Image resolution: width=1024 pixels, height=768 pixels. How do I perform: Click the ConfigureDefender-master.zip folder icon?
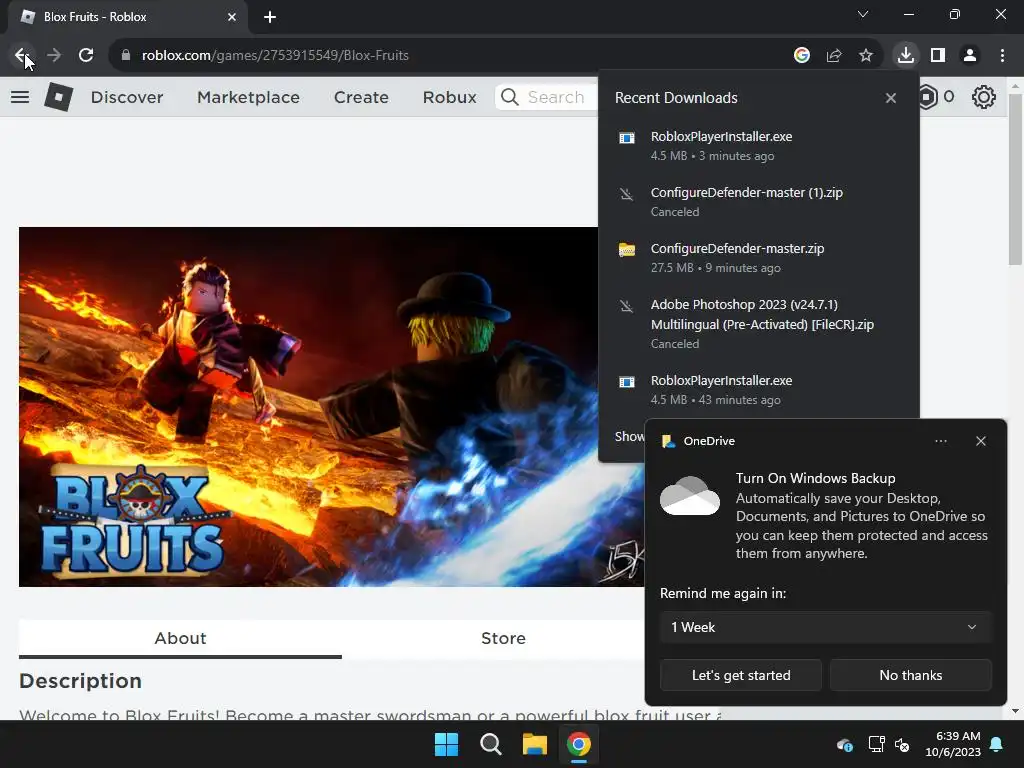tap(627, 249)
